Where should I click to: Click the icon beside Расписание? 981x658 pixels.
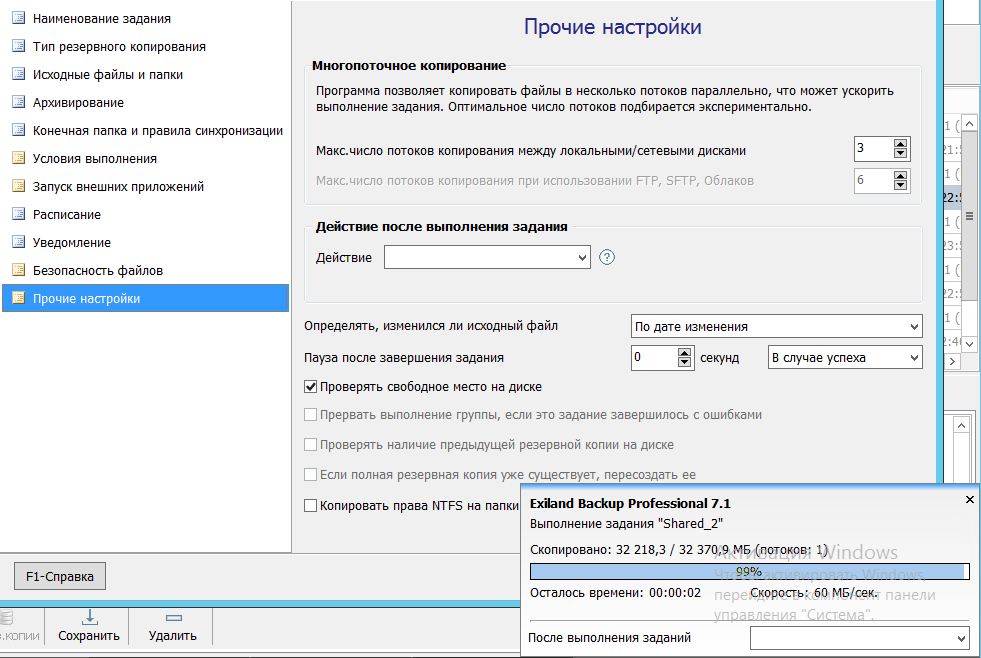point(18,214)
